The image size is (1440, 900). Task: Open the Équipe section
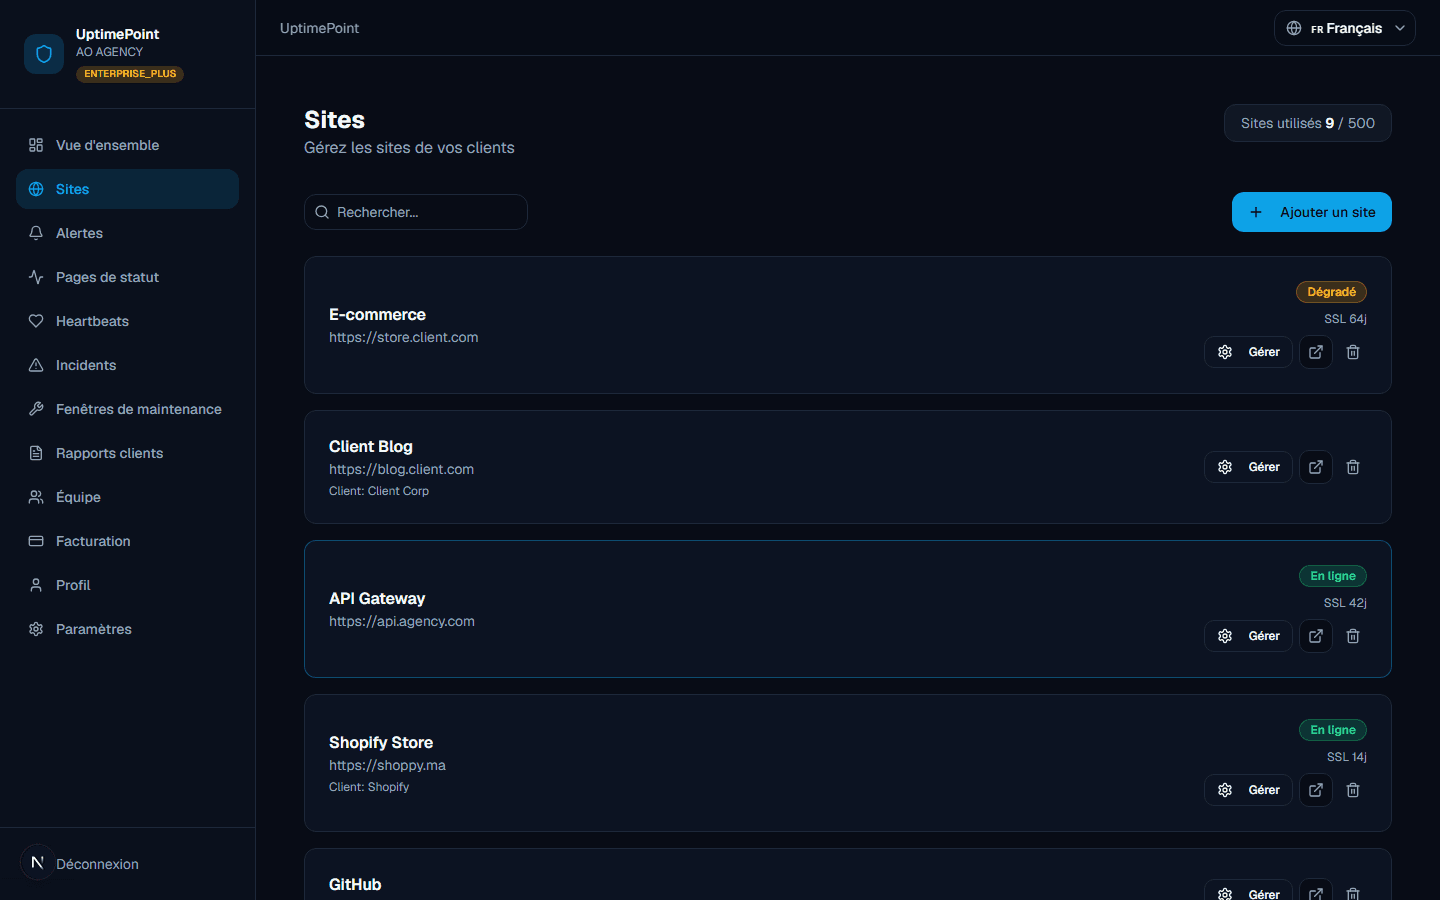[127, 497]
